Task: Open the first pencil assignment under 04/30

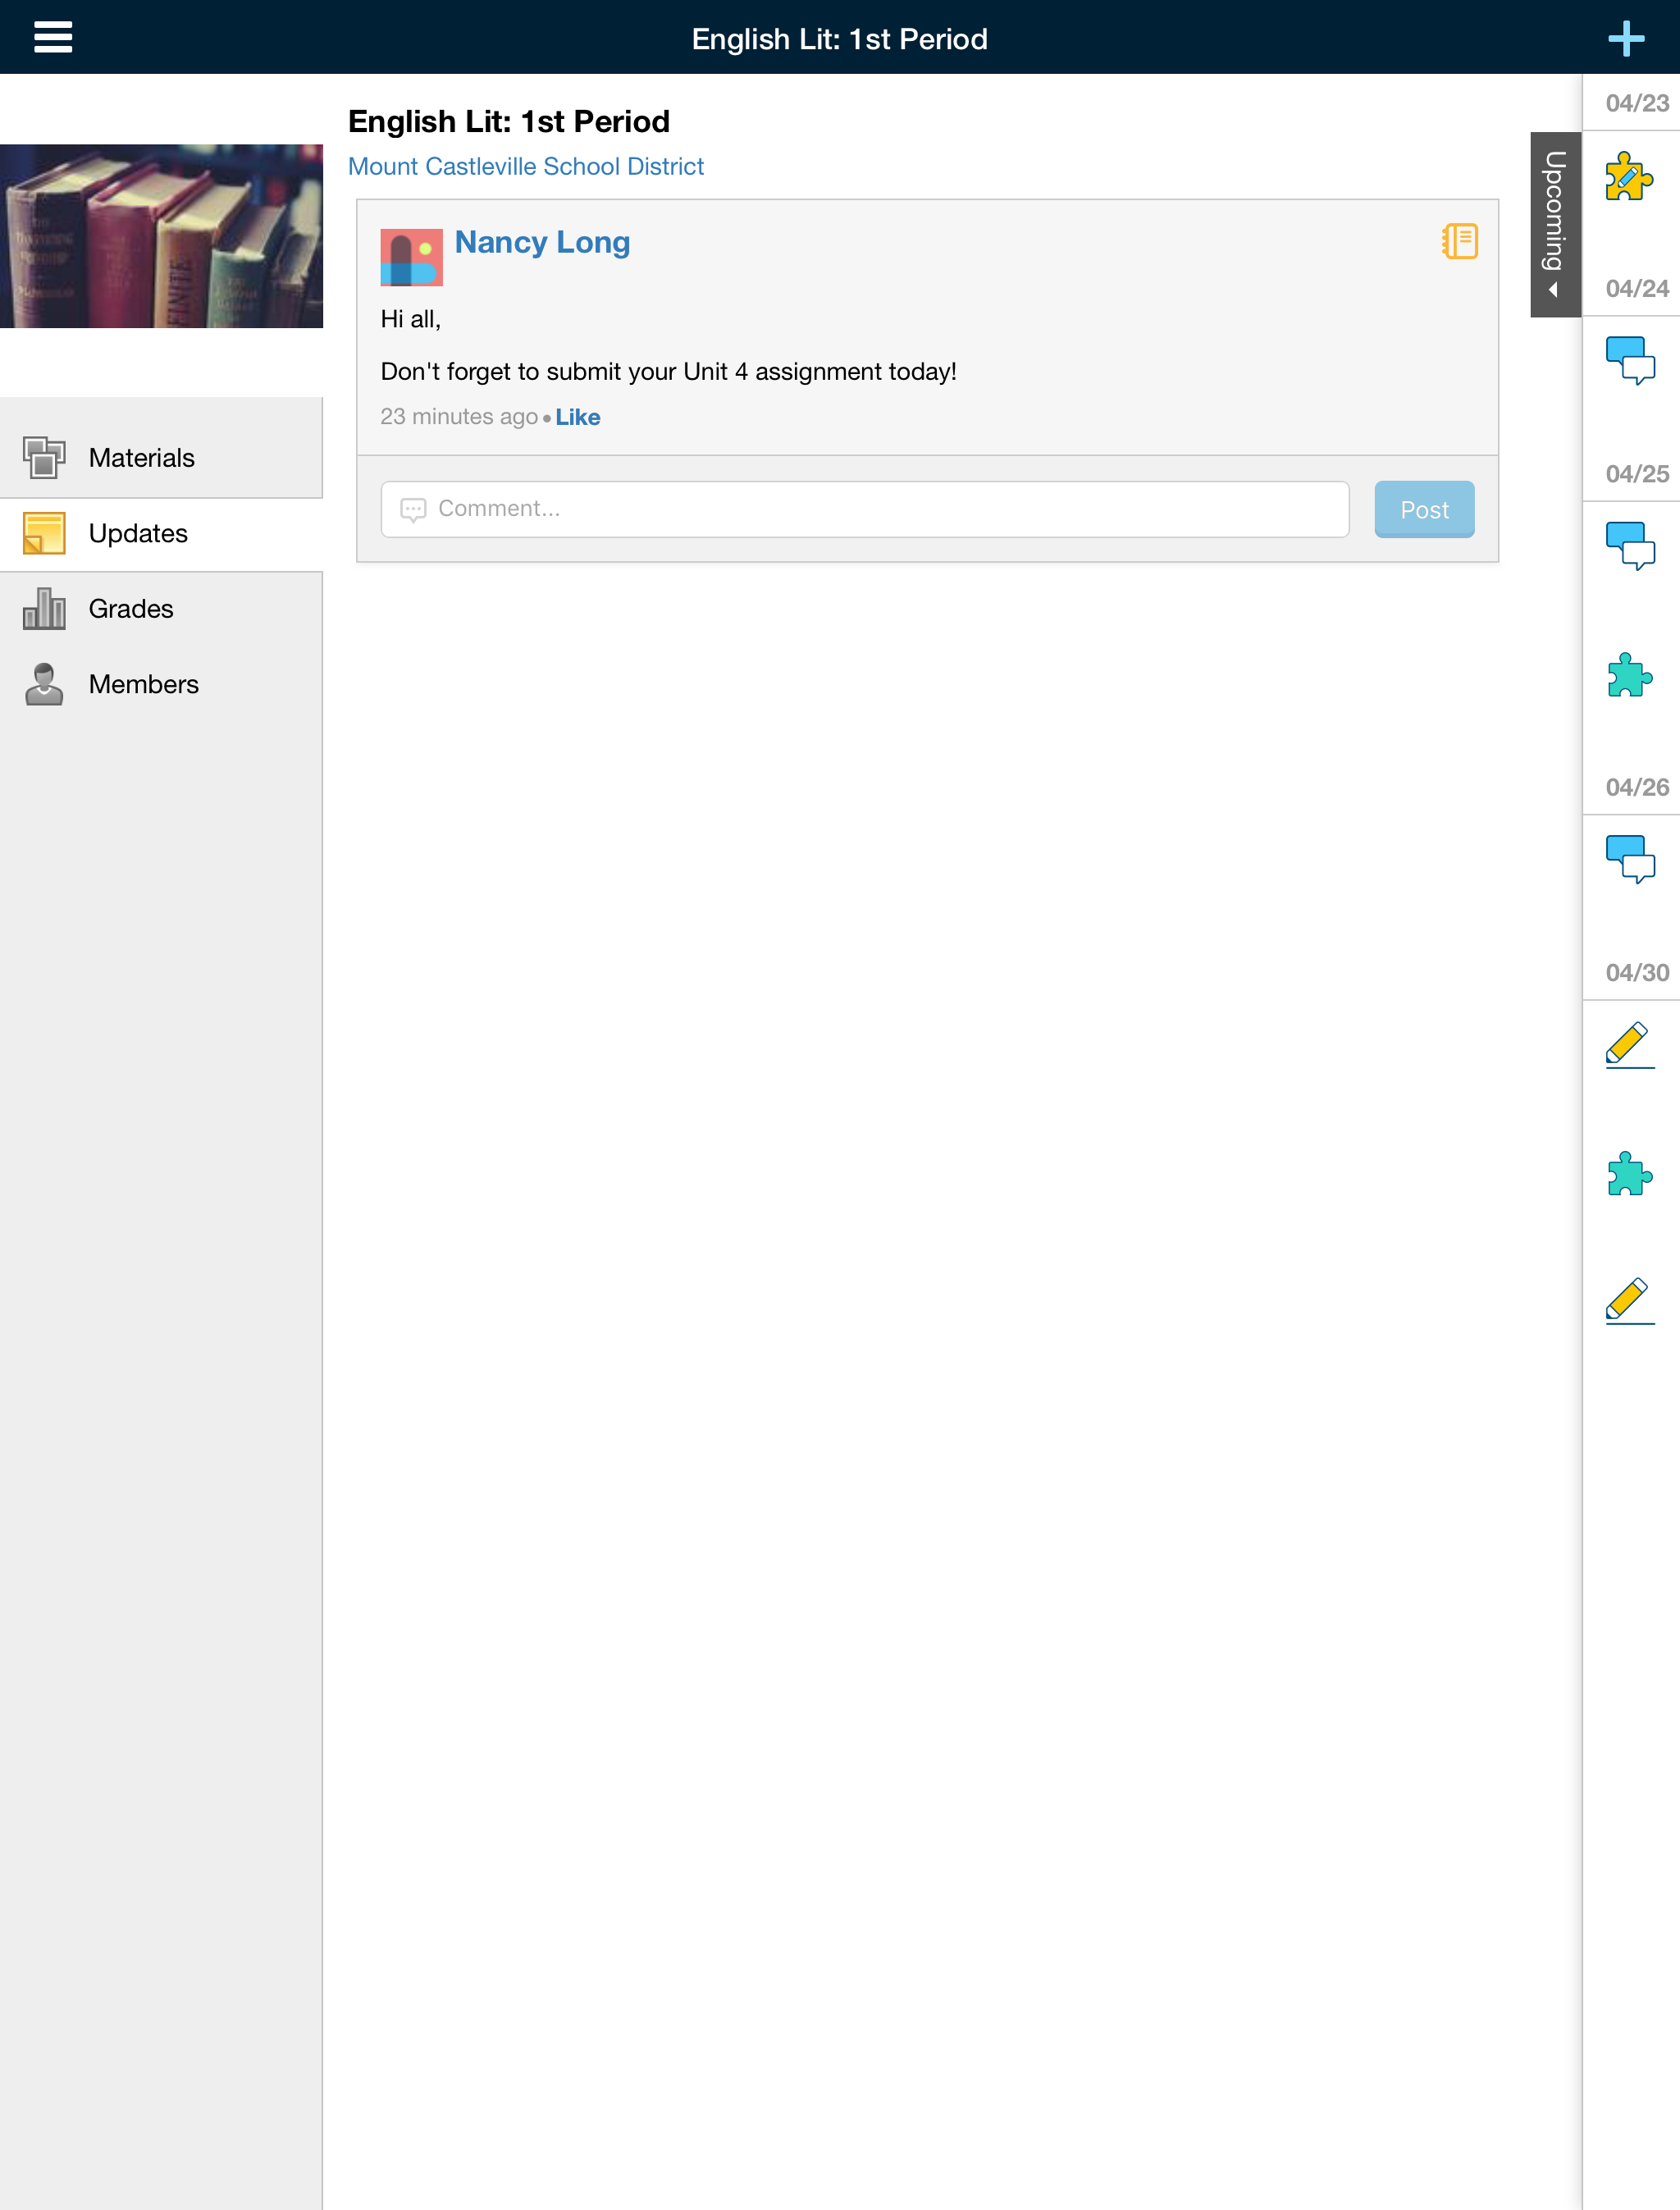Action: pos(1629,1045)
